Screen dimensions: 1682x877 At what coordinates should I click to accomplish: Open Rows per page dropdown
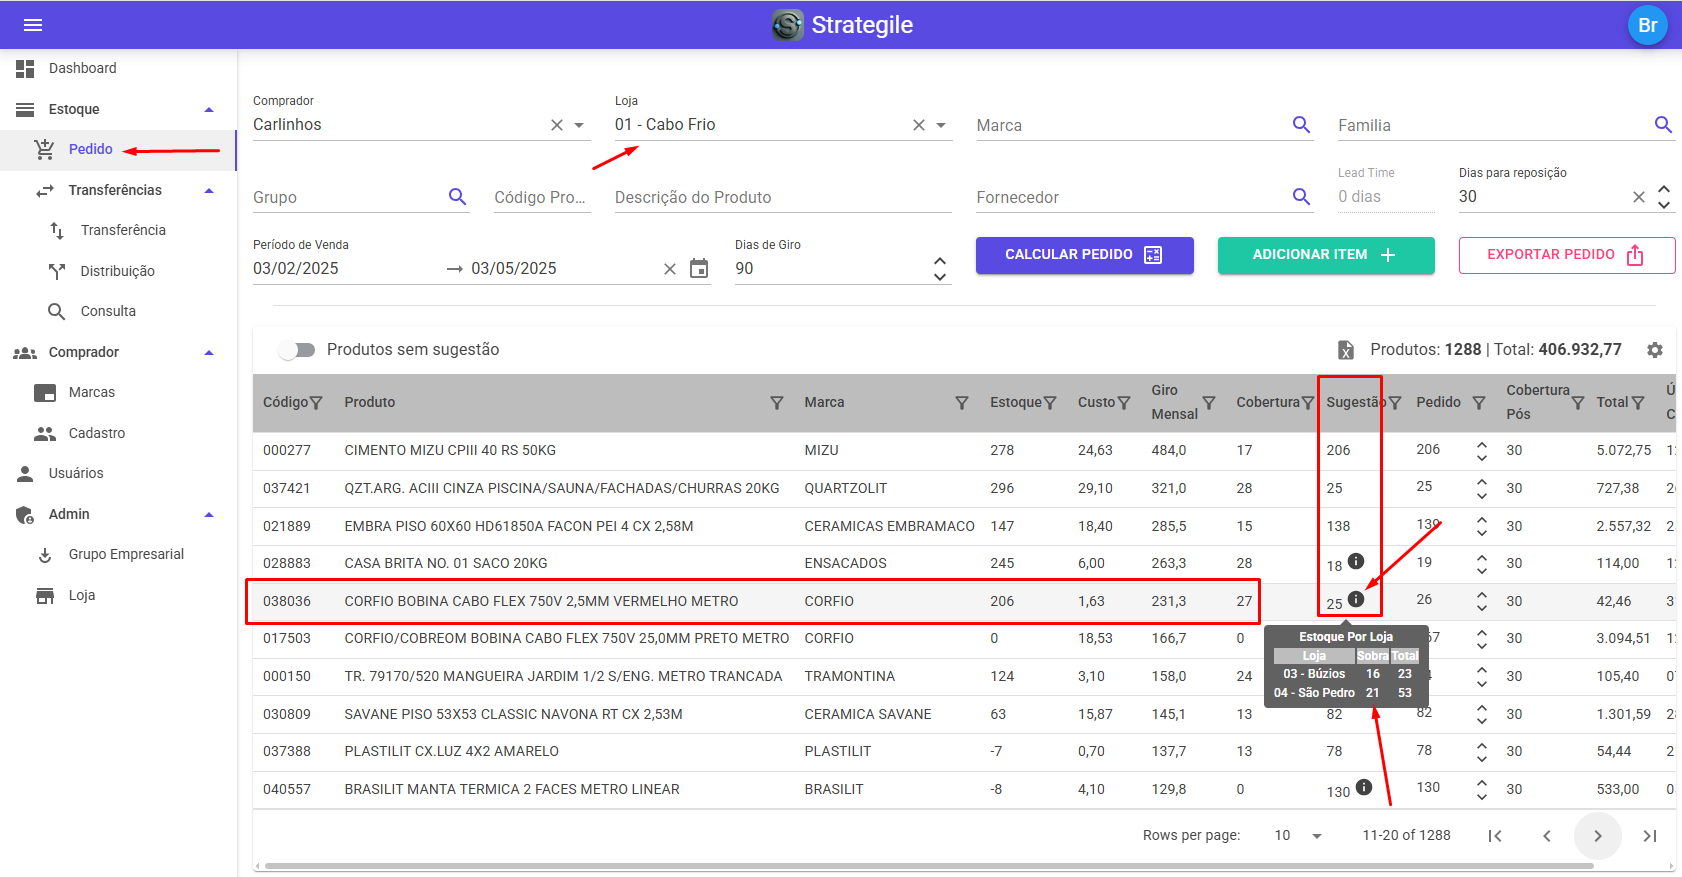click(x=1317, y=836)
